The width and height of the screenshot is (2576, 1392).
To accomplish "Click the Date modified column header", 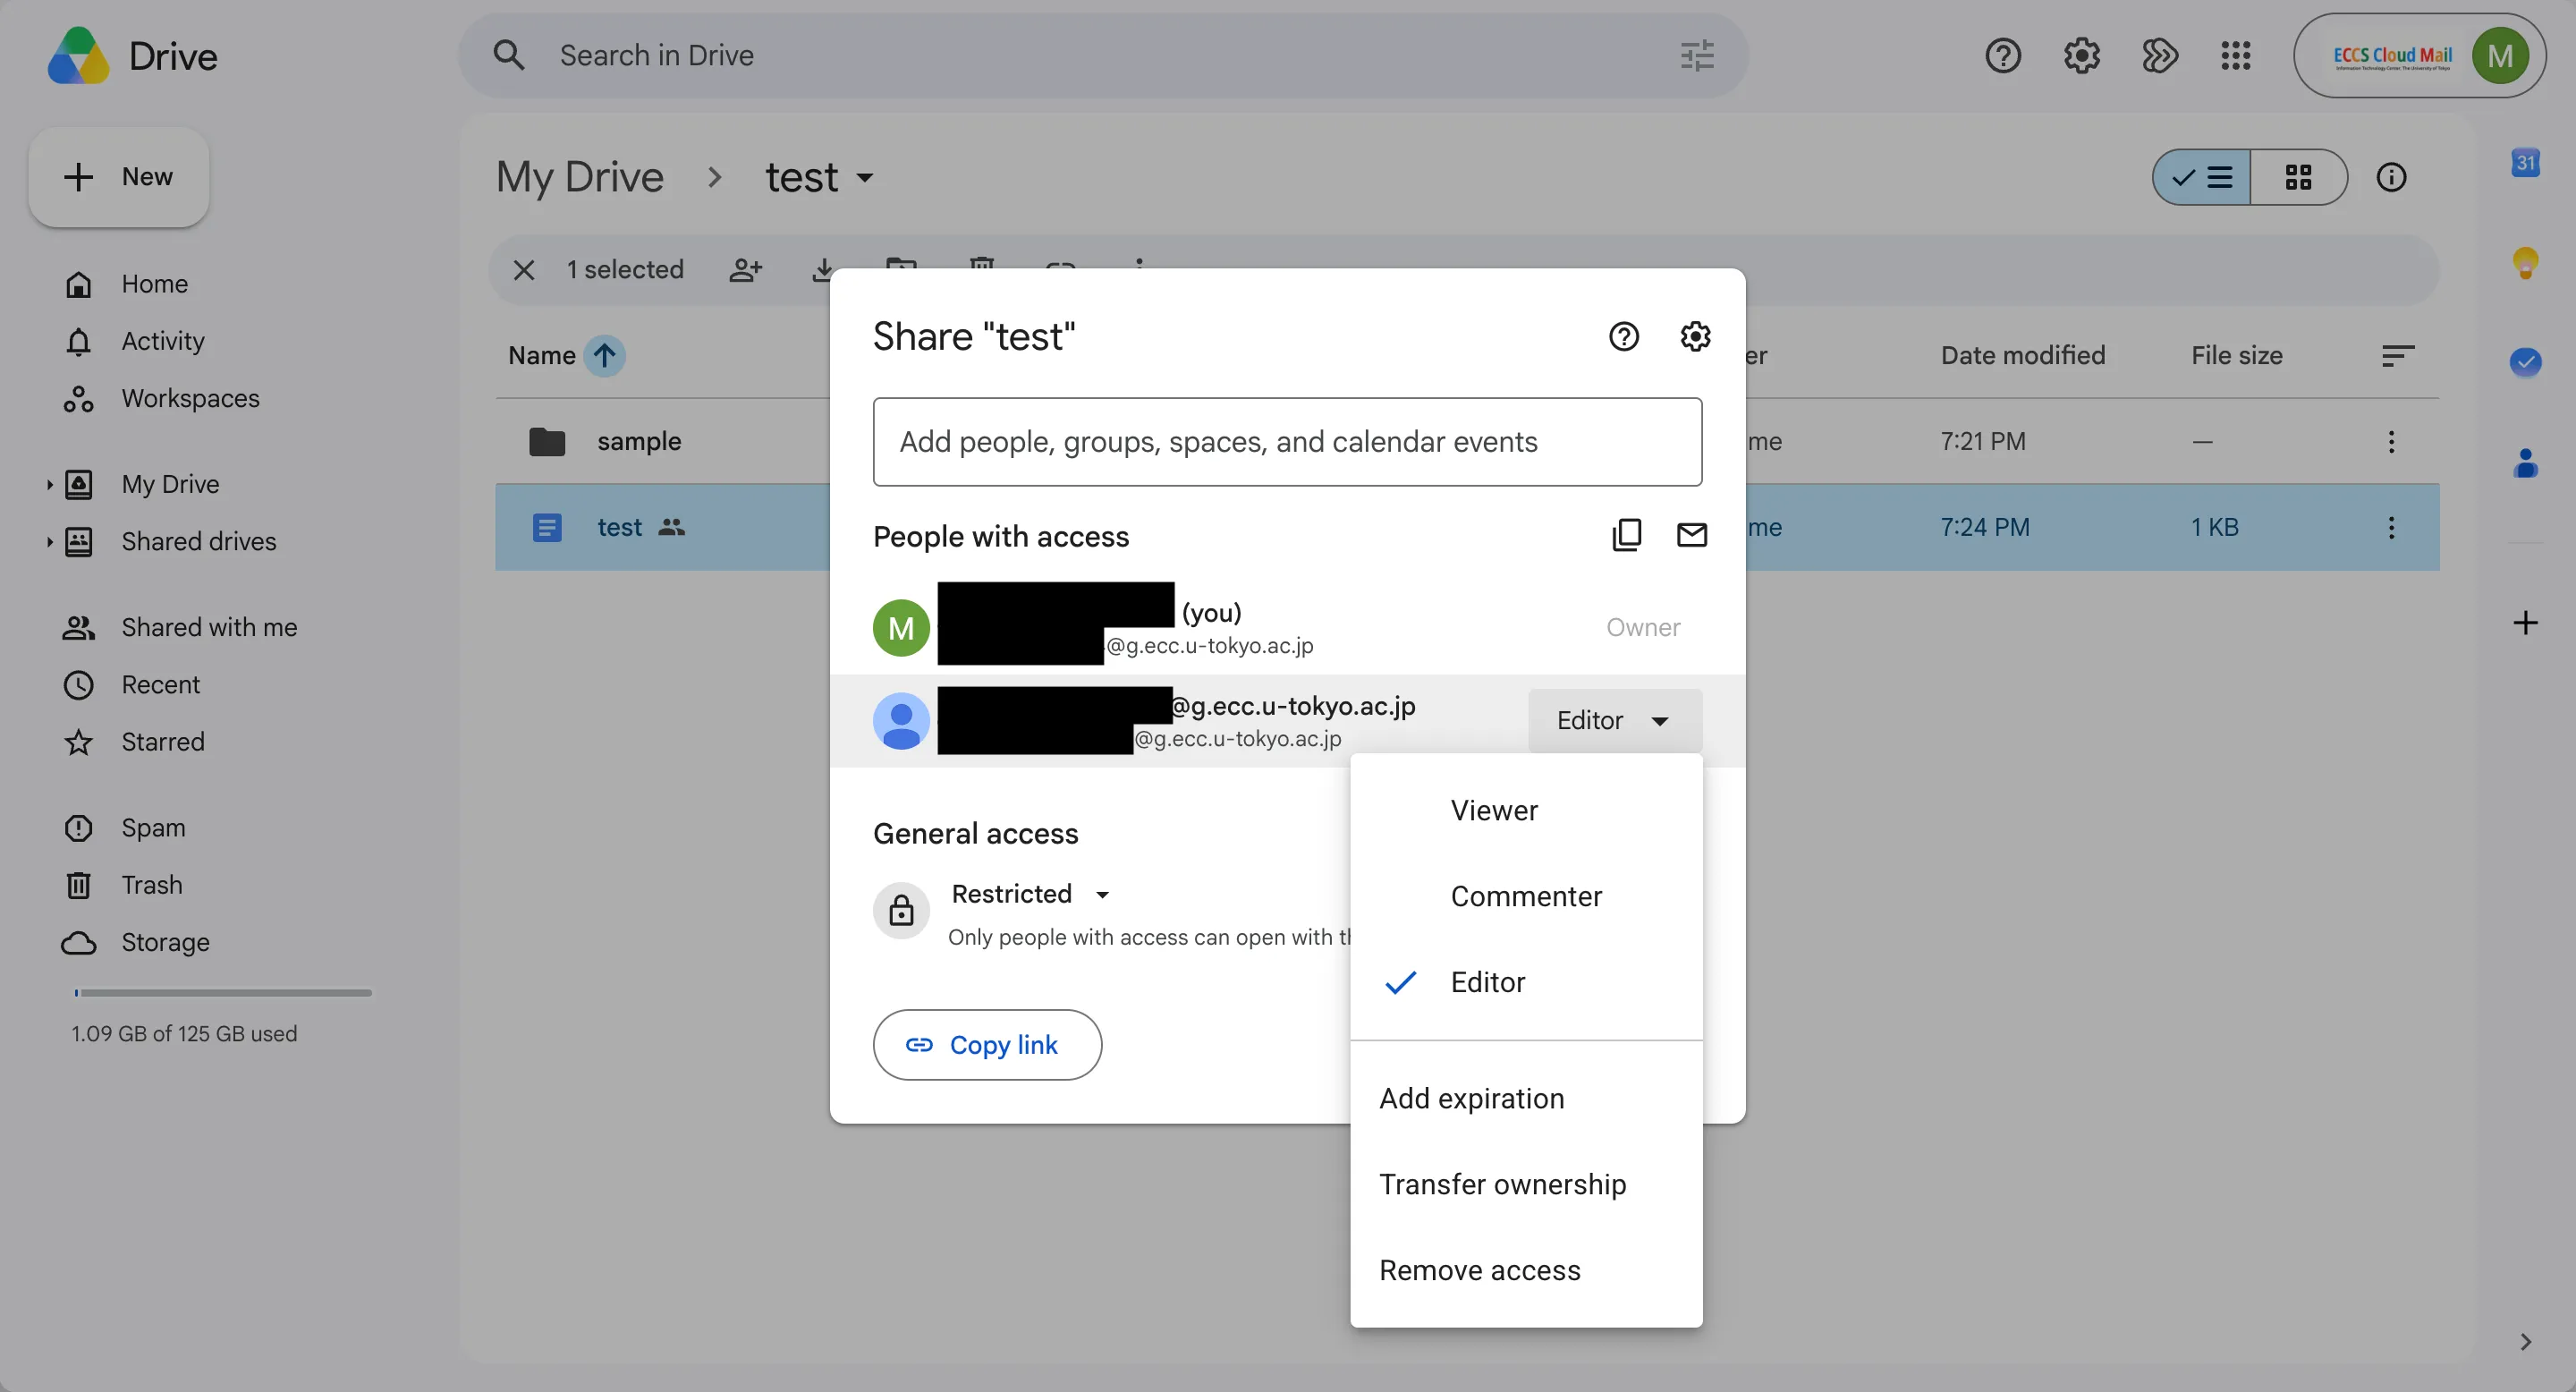I will tap(2023, 355).
